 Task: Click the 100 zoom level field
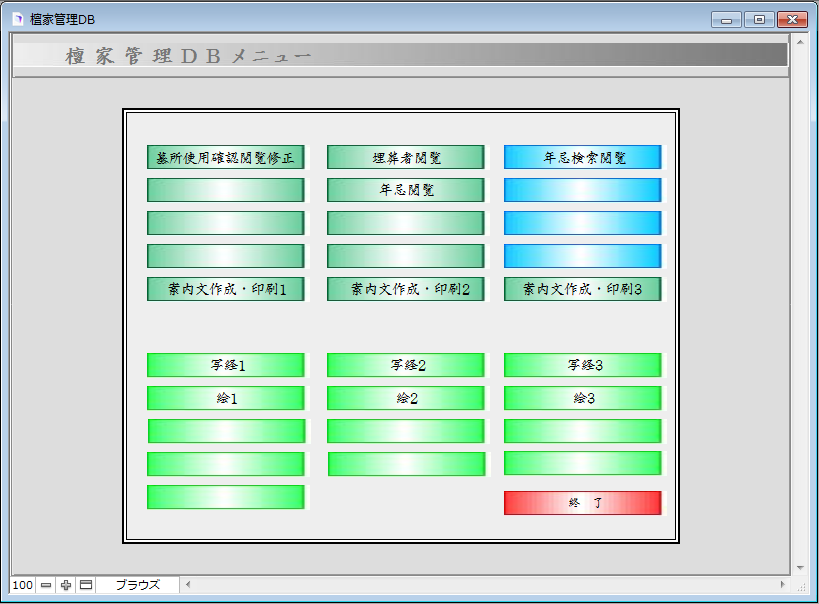[x=22, y=585]
